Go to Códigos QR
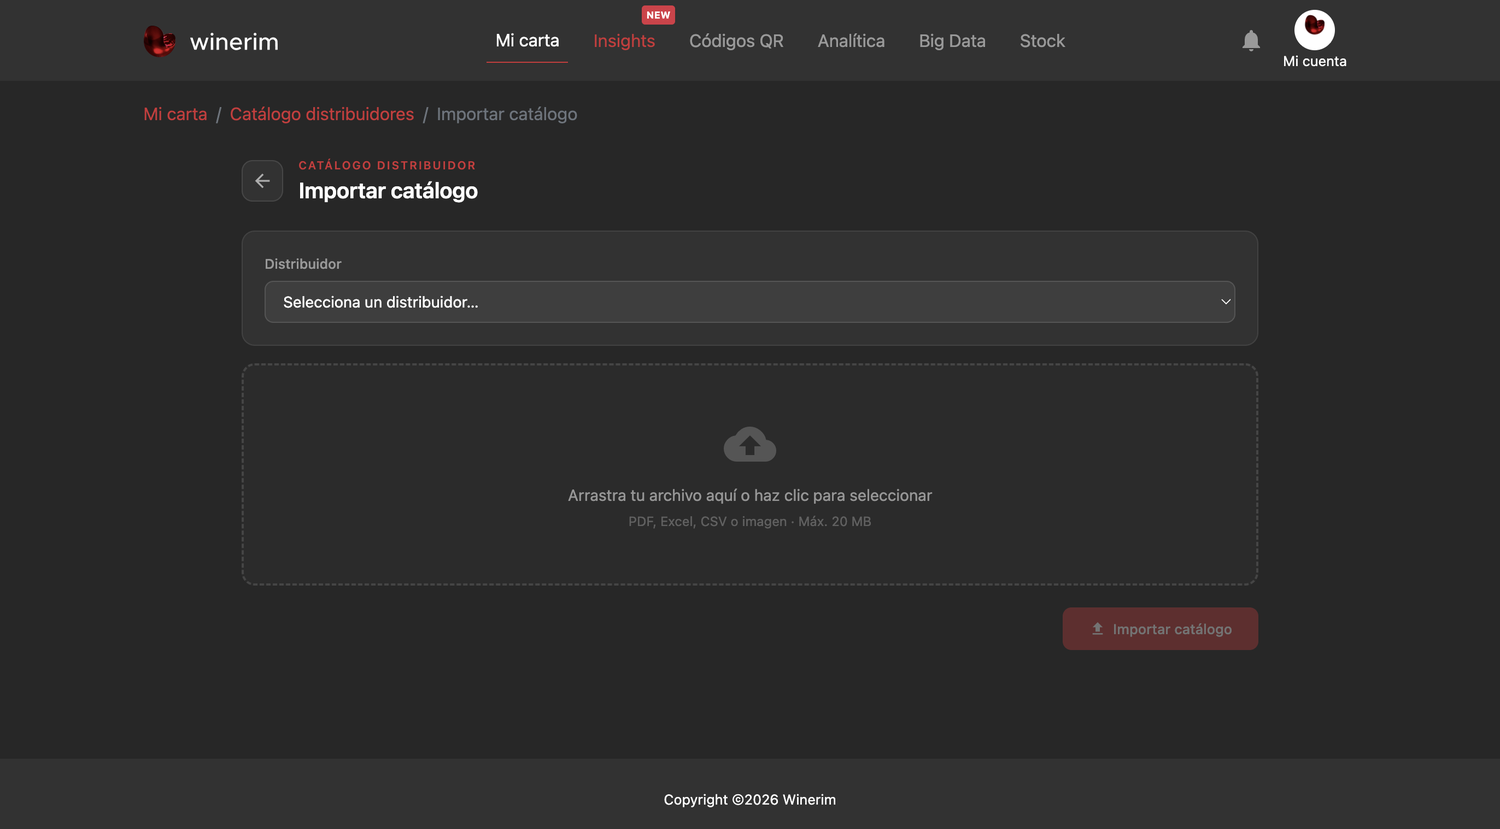 click(x=736, y=41)
